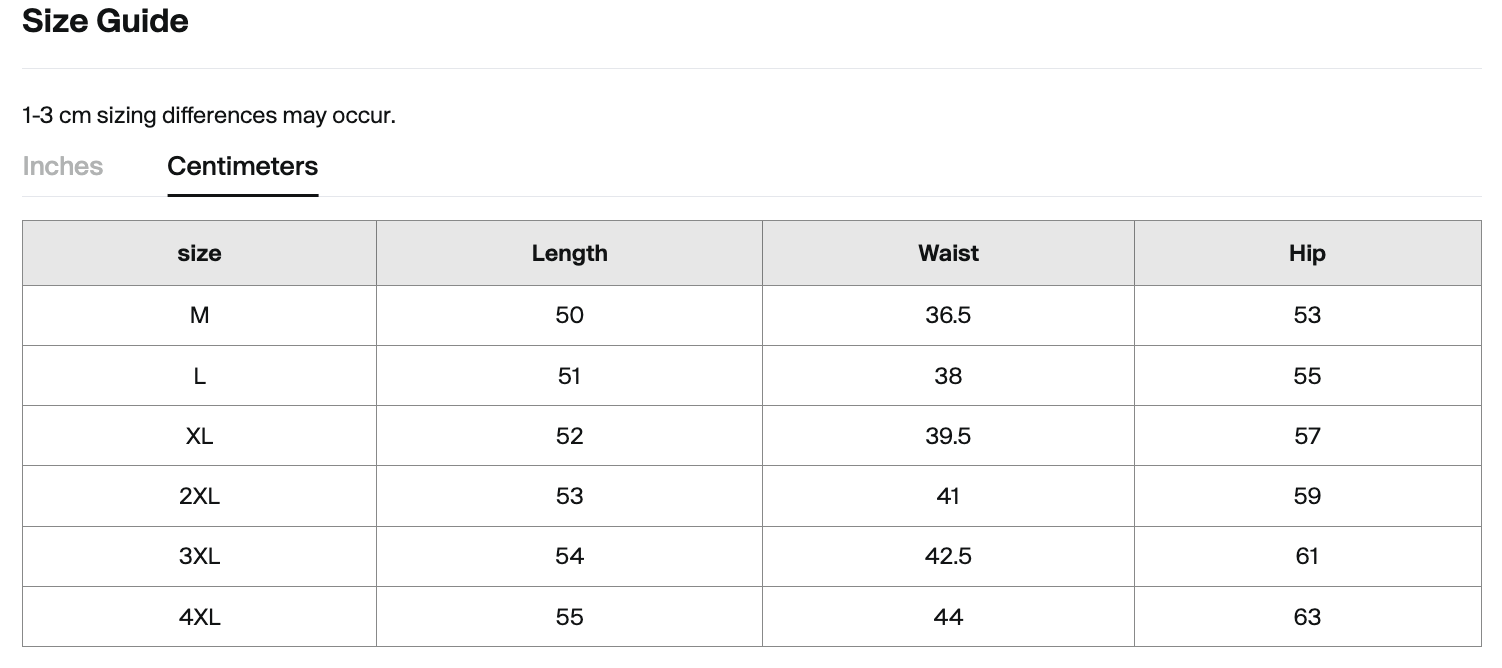Viewport: 1502px width, 668px height.
Task: Click the 42.5 waist value for 3XL
Action: [x=948, y=556]
